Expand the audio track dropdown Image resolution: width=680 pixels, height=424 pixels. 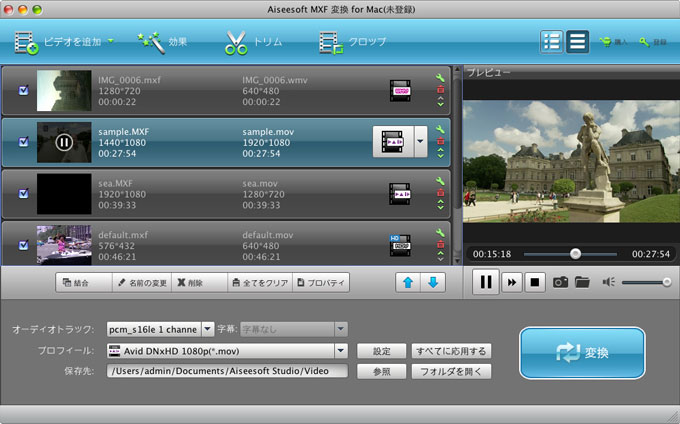point(208,328)
